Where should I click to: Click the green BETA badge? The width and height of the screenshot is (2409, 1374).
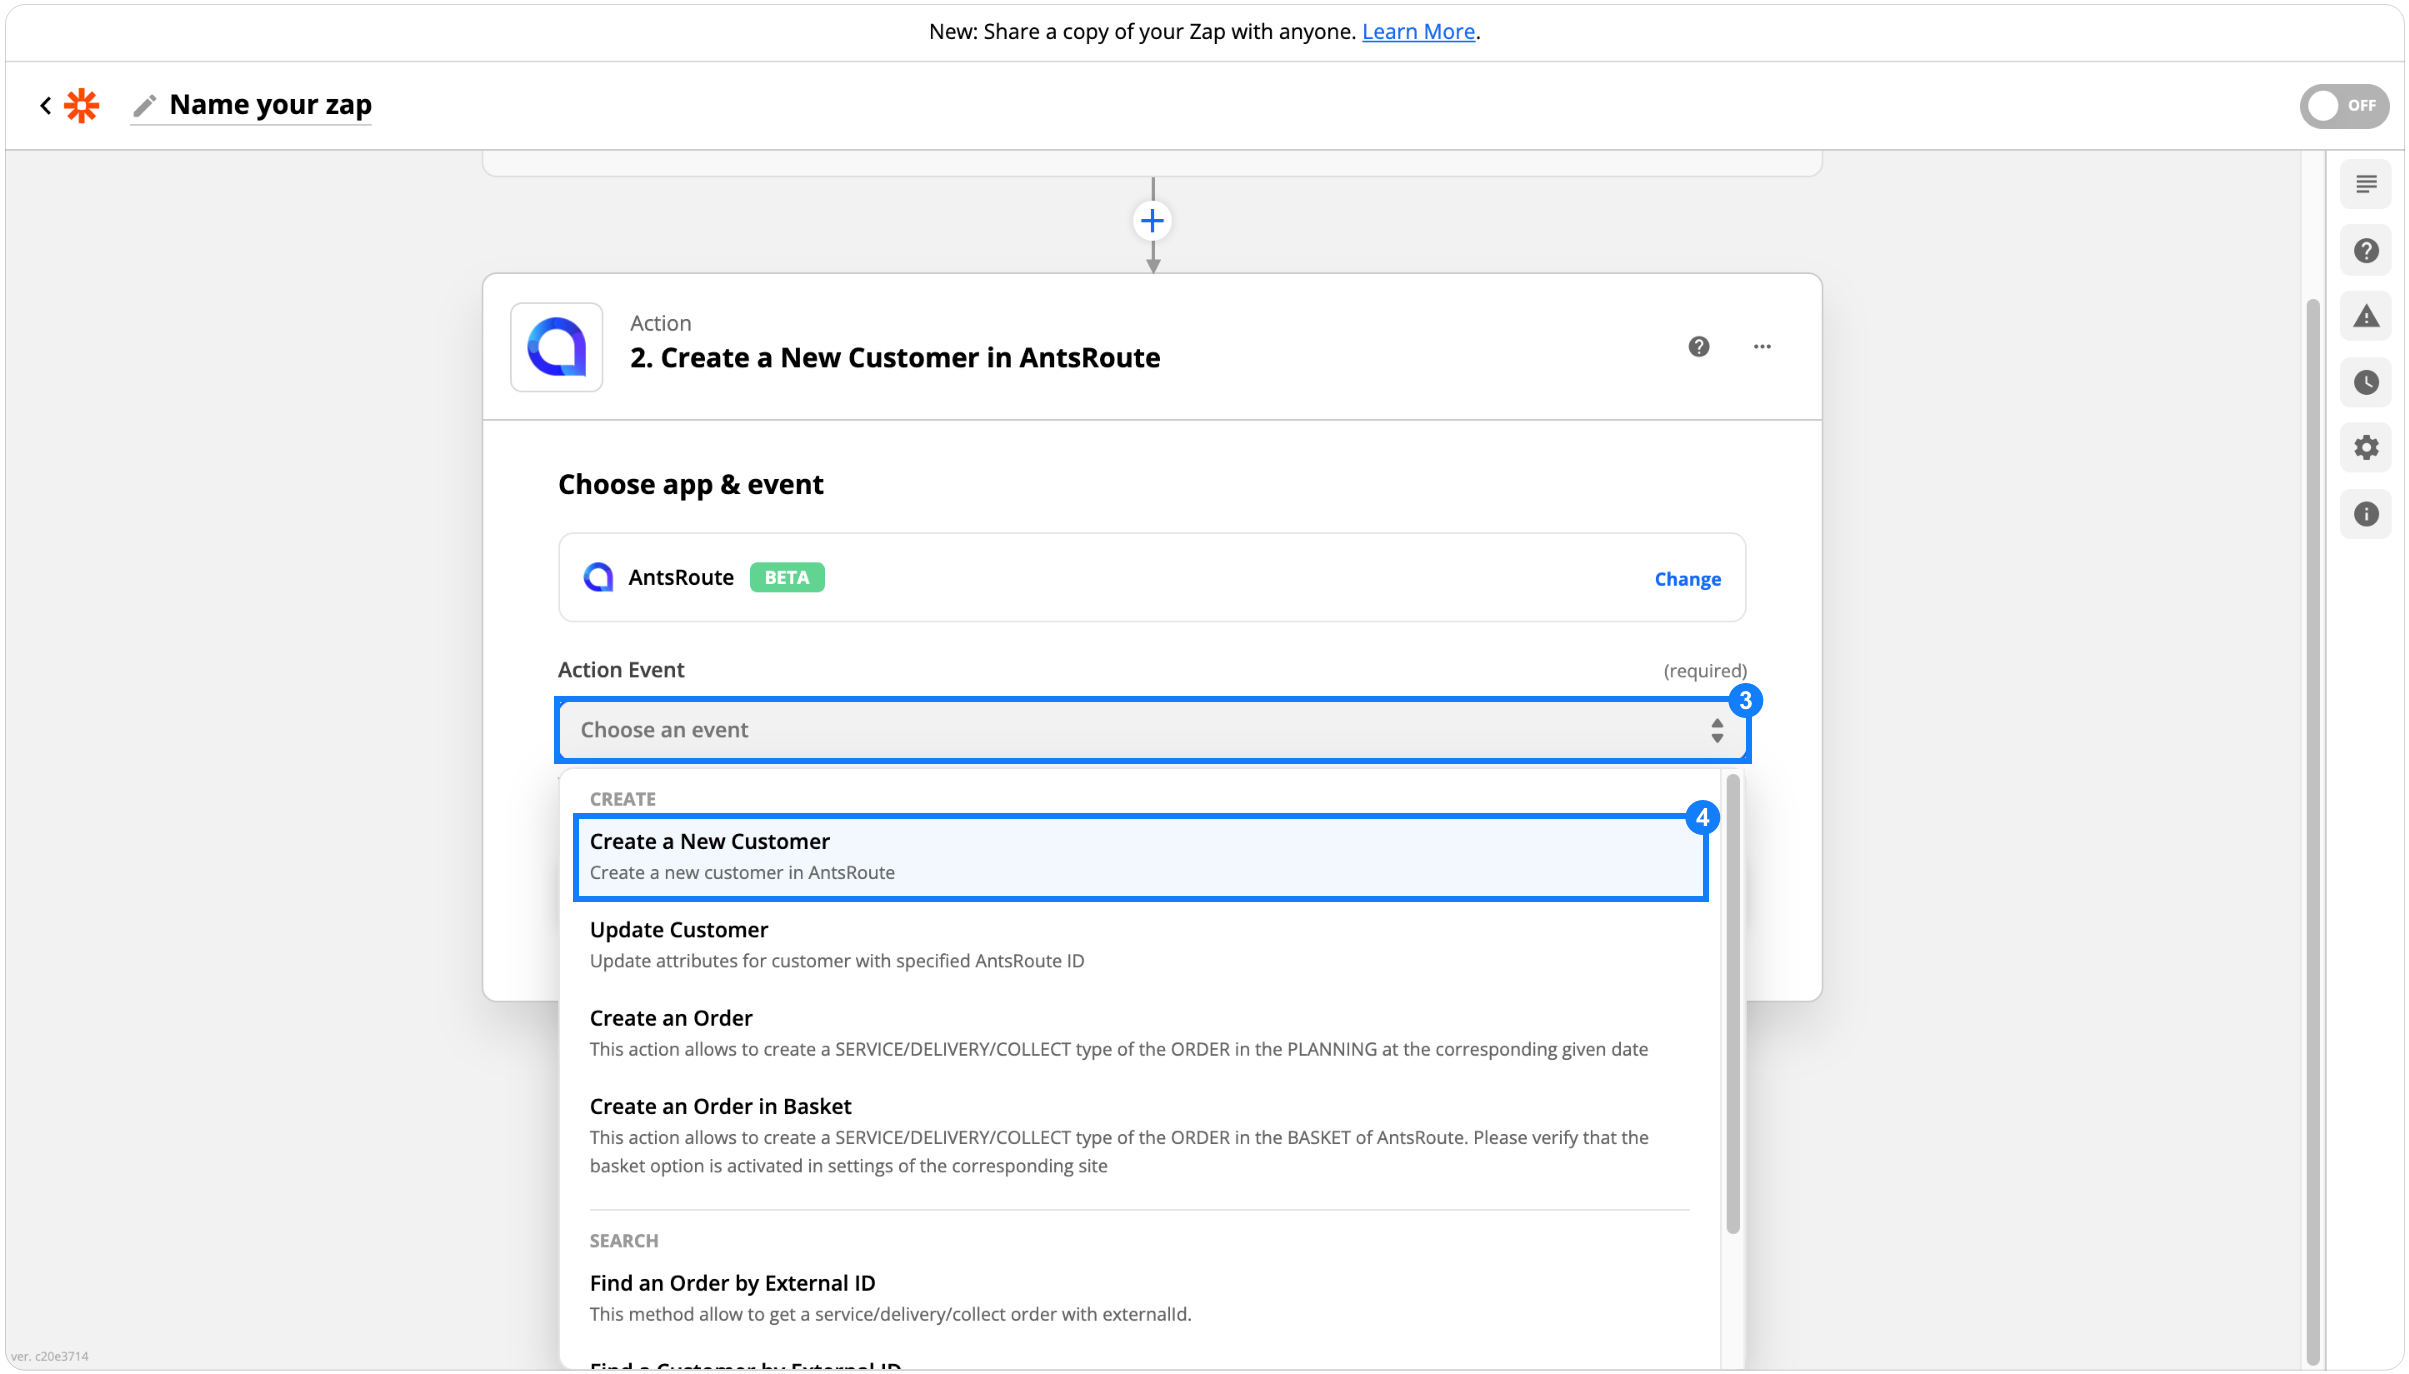786,577
